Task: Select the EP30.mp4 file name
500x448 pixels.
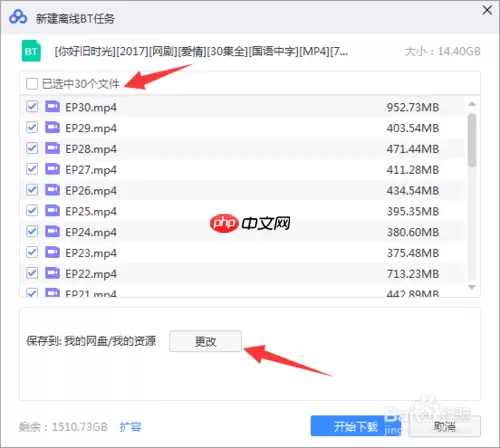Action: (x=91, y=108)
